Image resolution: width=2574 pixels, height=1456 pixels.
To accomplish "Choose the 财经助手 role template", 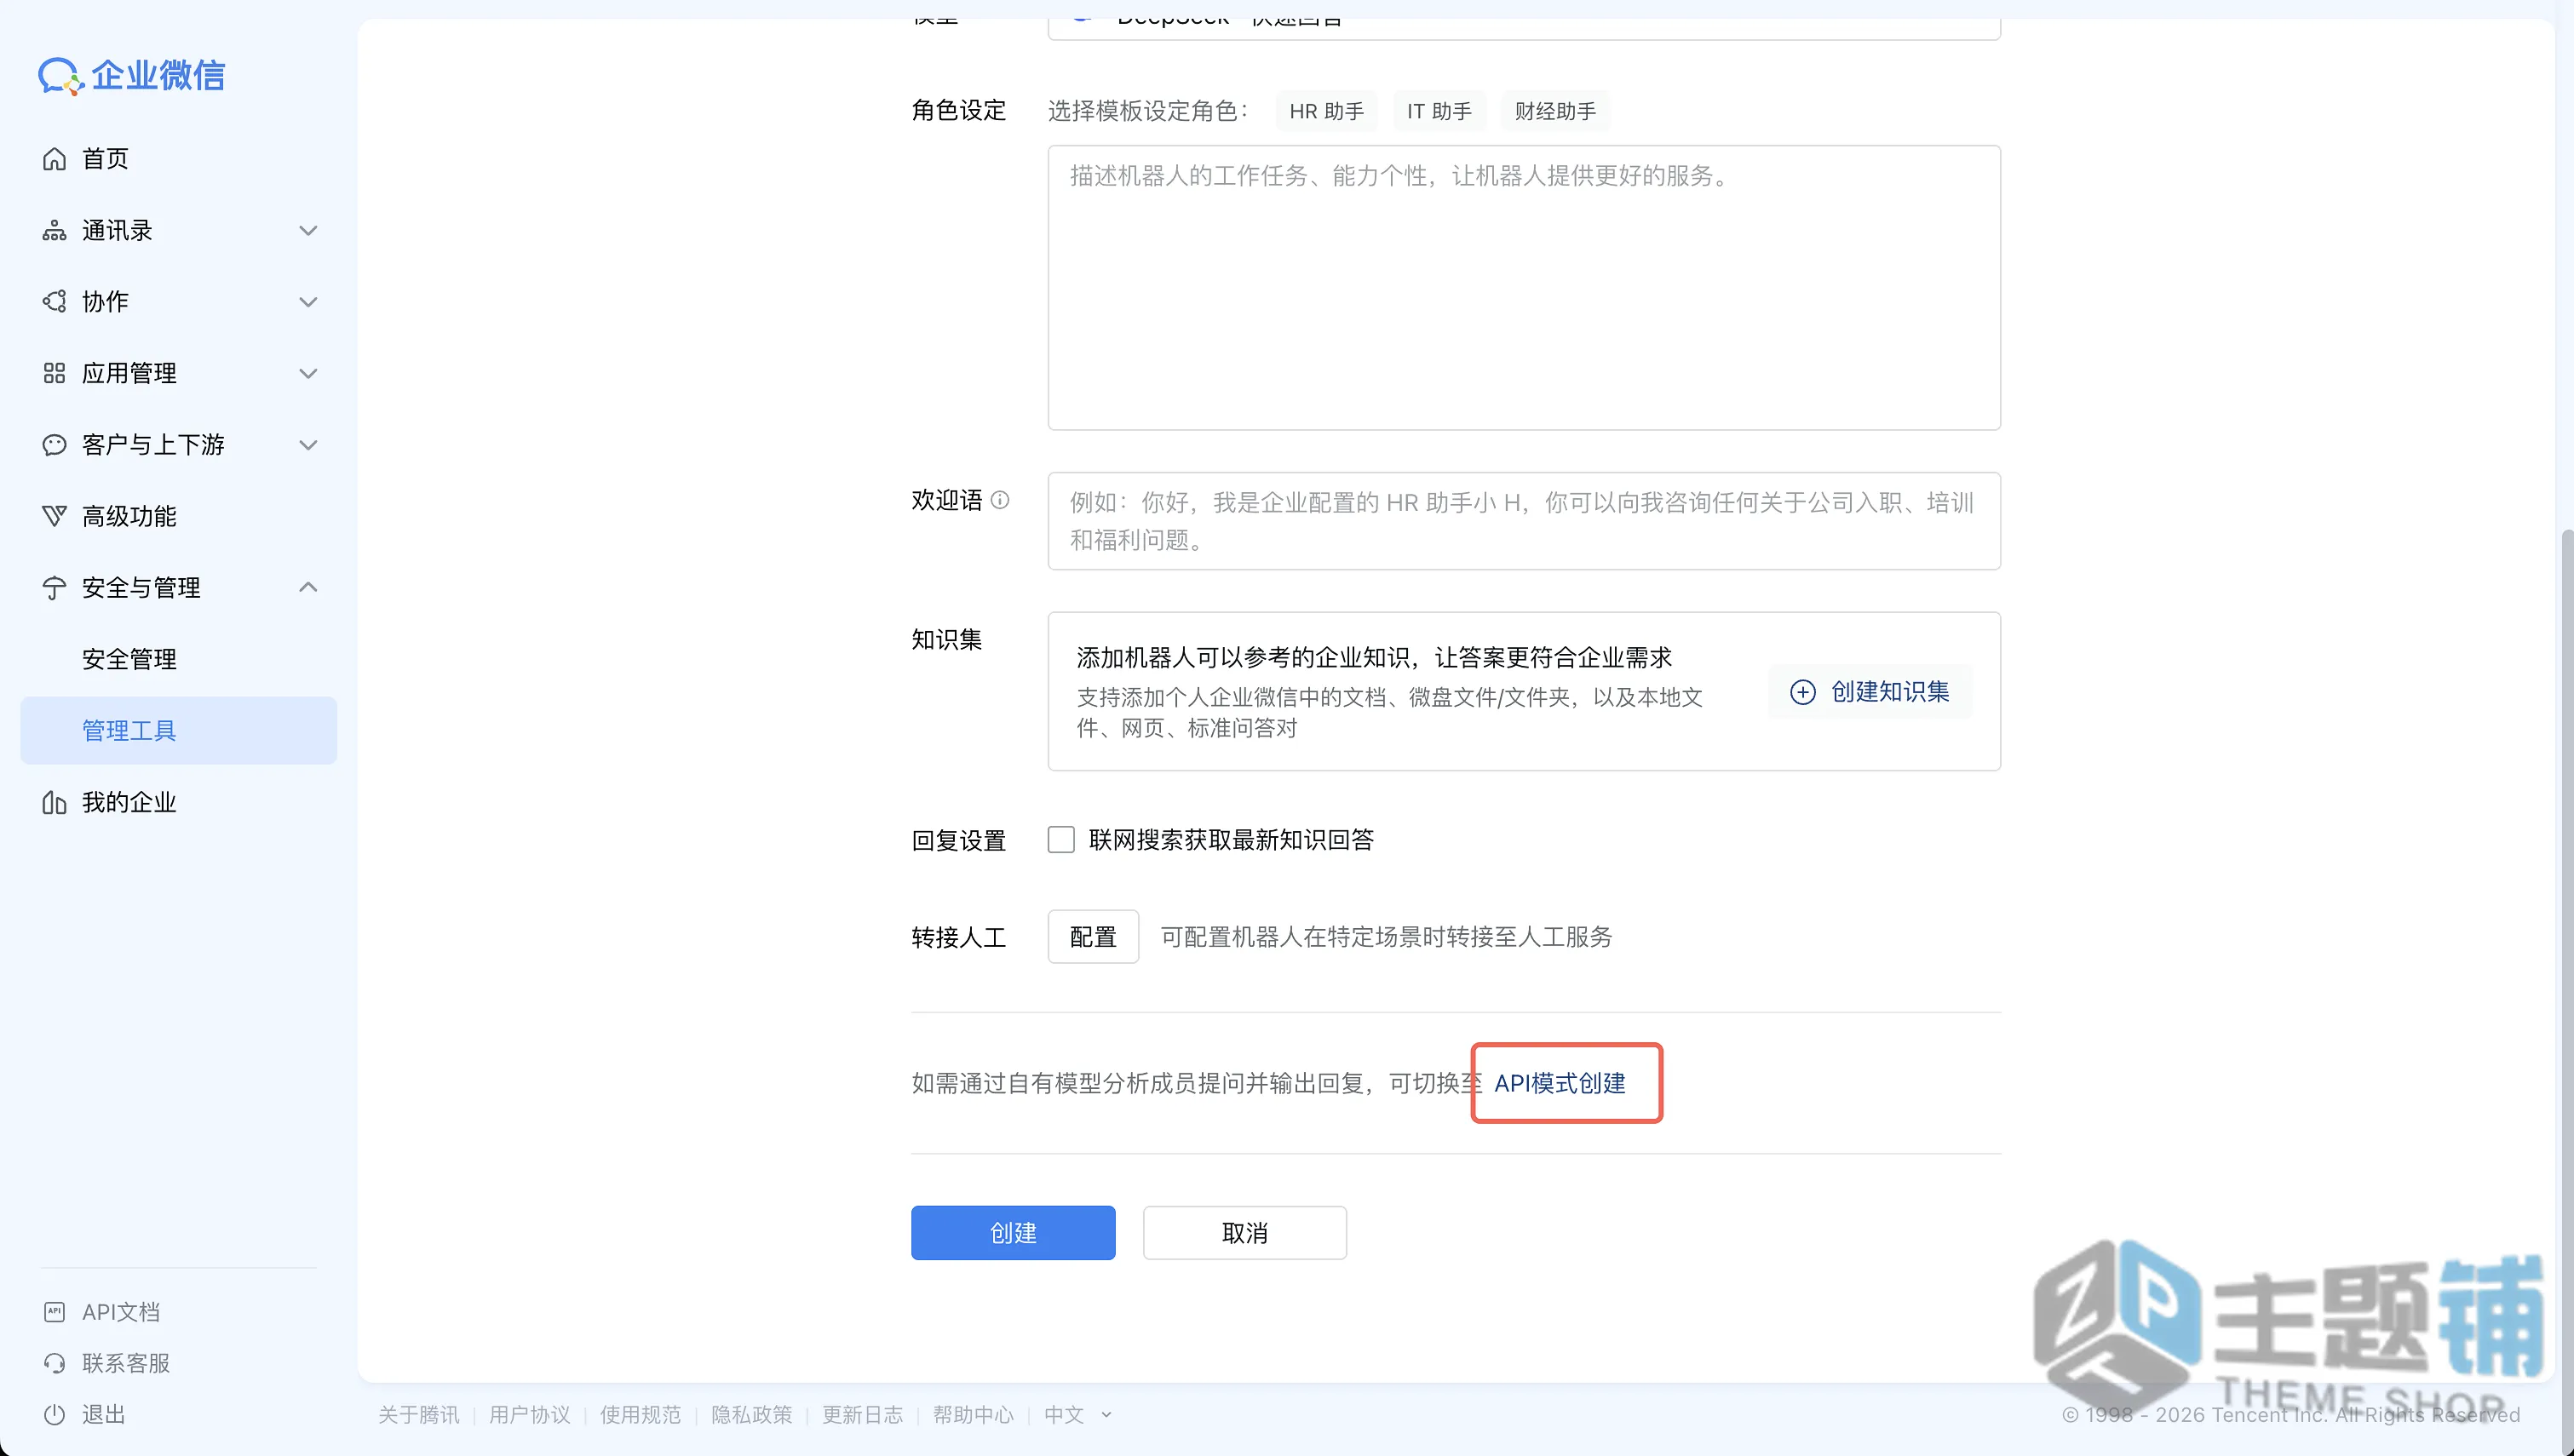I will click(x=1555, y=111).
